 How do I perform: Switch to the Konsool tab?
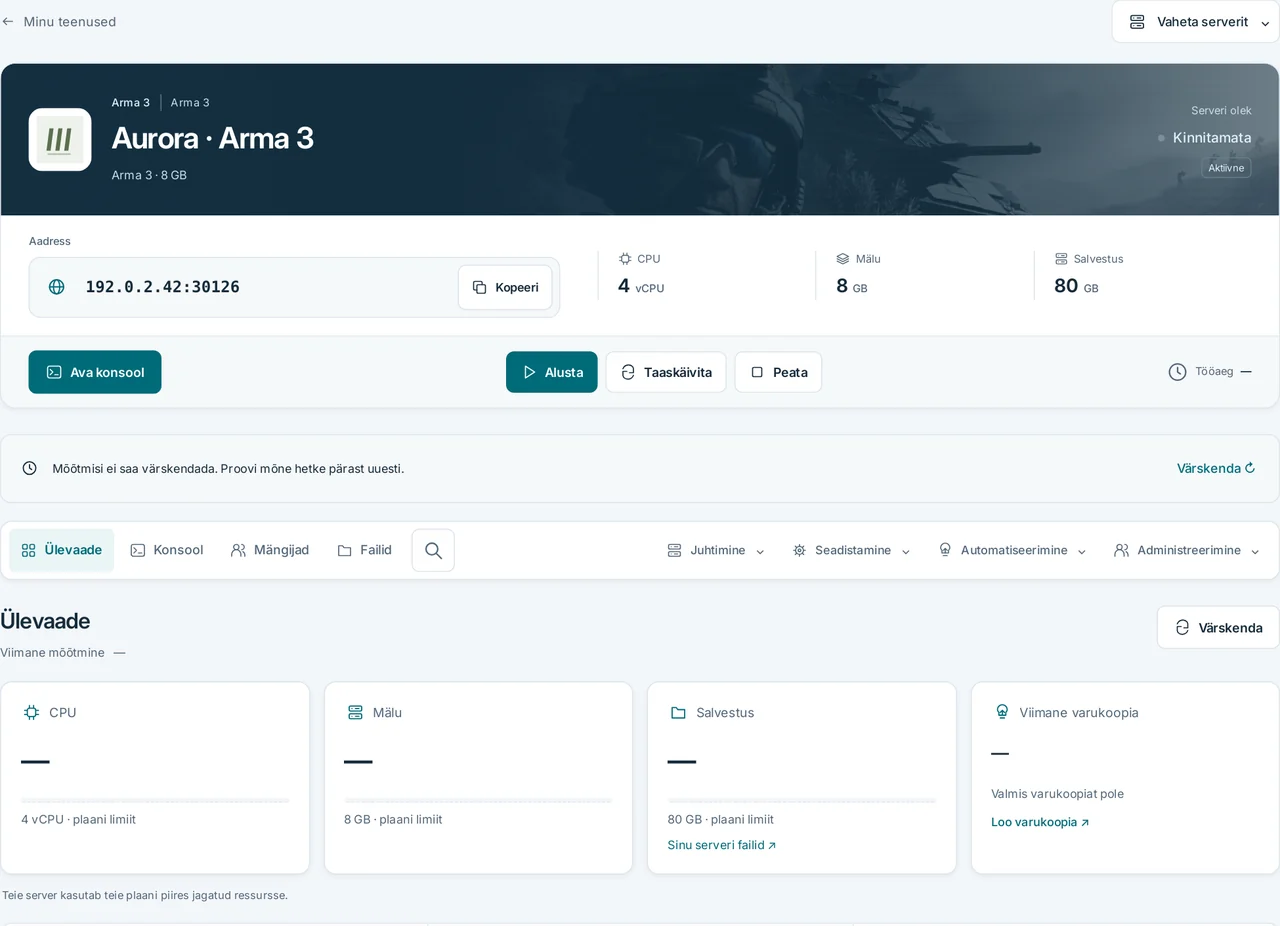point(167,550)
